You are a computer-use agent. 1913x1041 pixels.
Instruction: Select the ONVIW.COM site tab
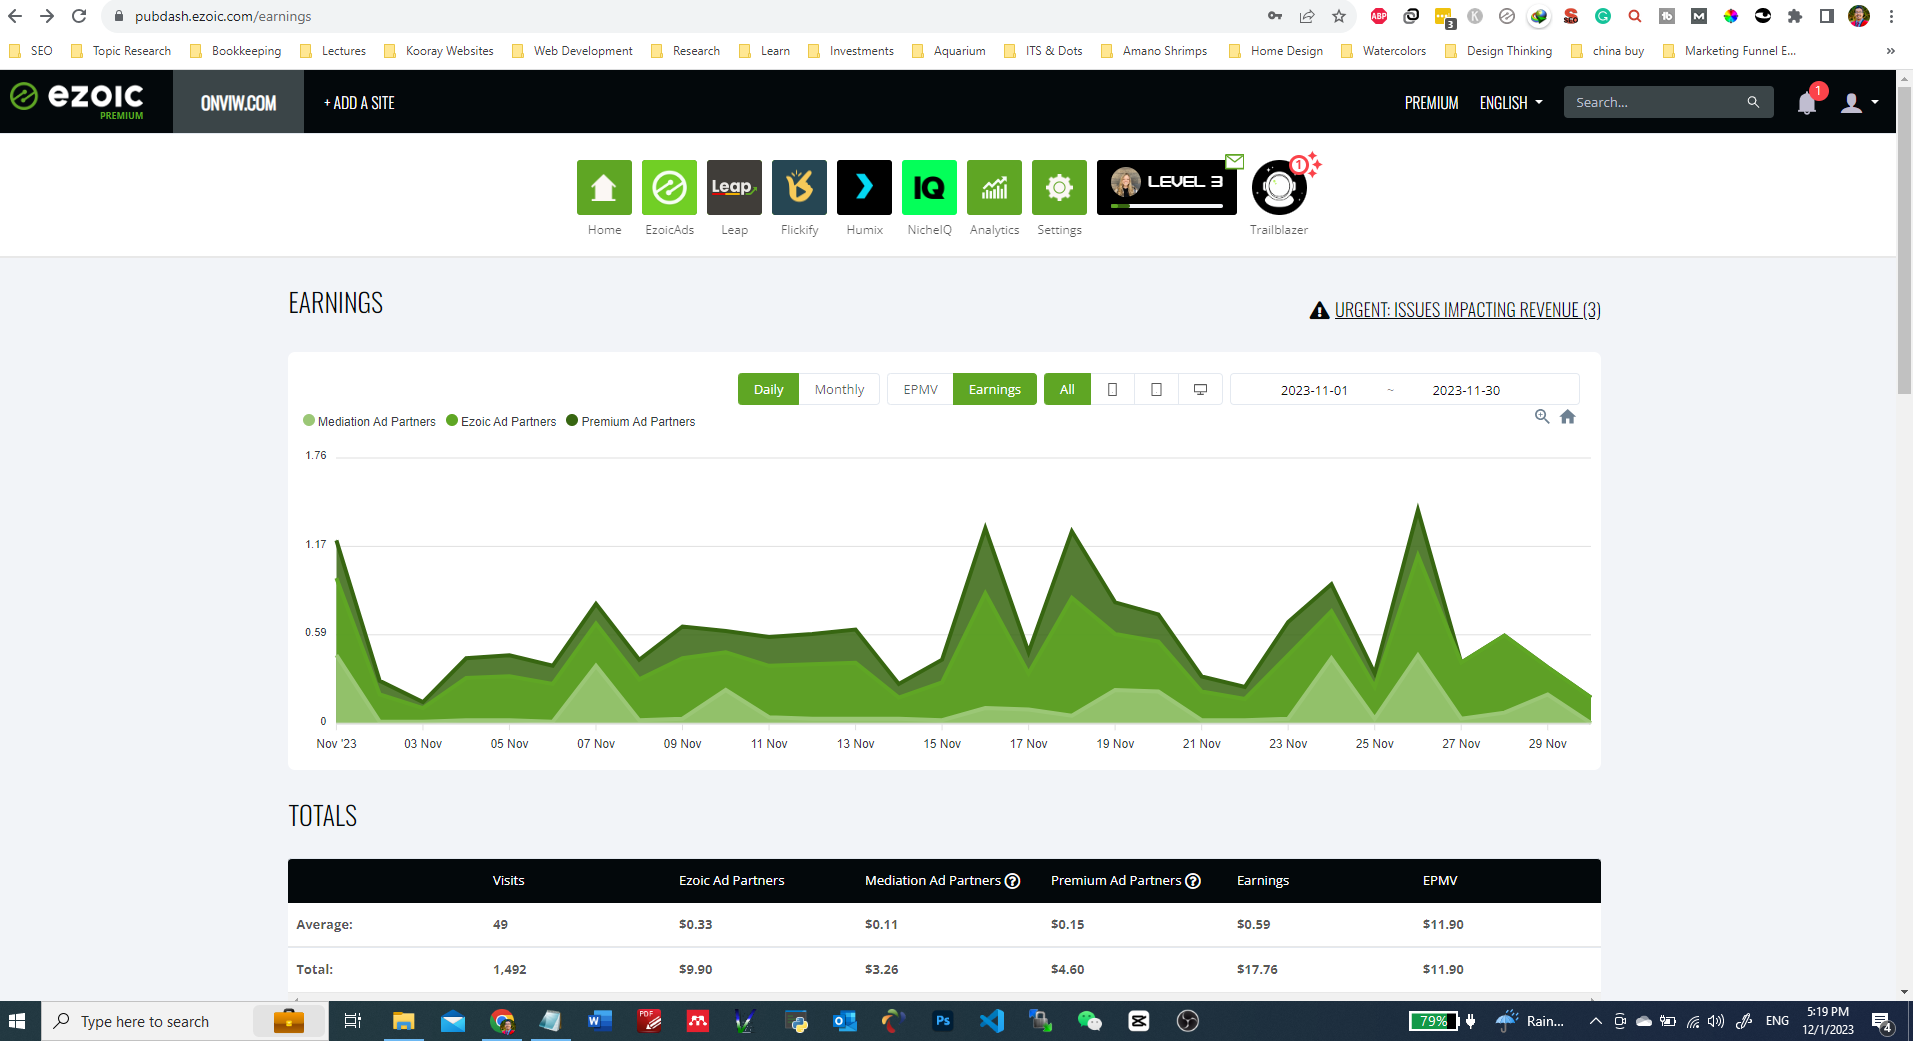(238, 102)
